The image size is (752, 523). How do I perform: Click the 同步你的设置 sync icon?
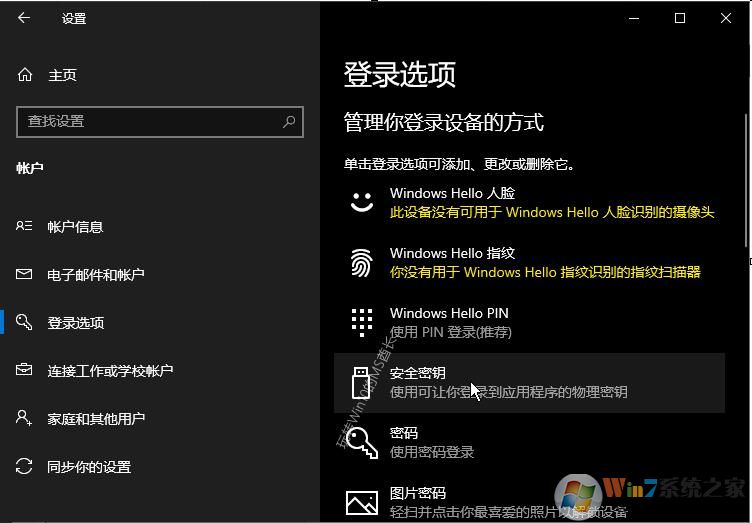point(24,466)
